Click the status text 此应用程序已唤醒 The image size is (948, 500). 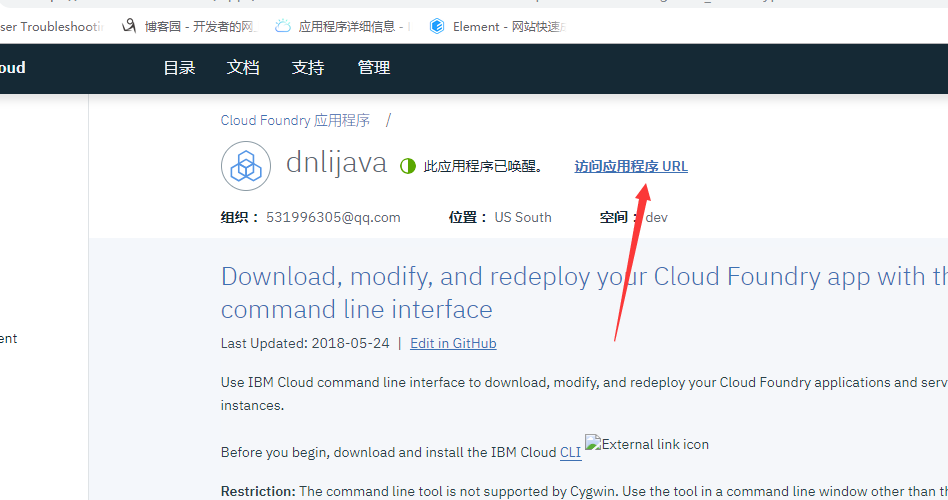(483, 166)
